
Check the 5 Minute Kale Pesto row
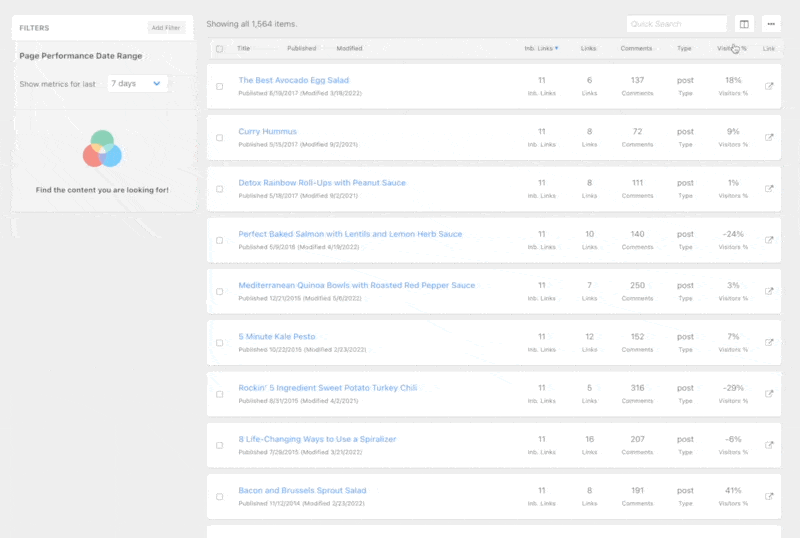[x=219, y=343]
